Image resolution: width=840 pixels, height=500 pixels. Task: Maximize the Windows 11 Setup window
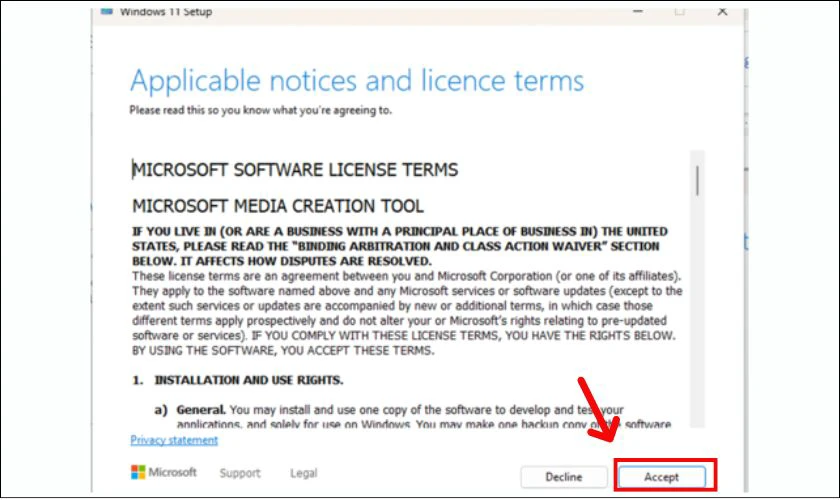click(x=679, y=11)
